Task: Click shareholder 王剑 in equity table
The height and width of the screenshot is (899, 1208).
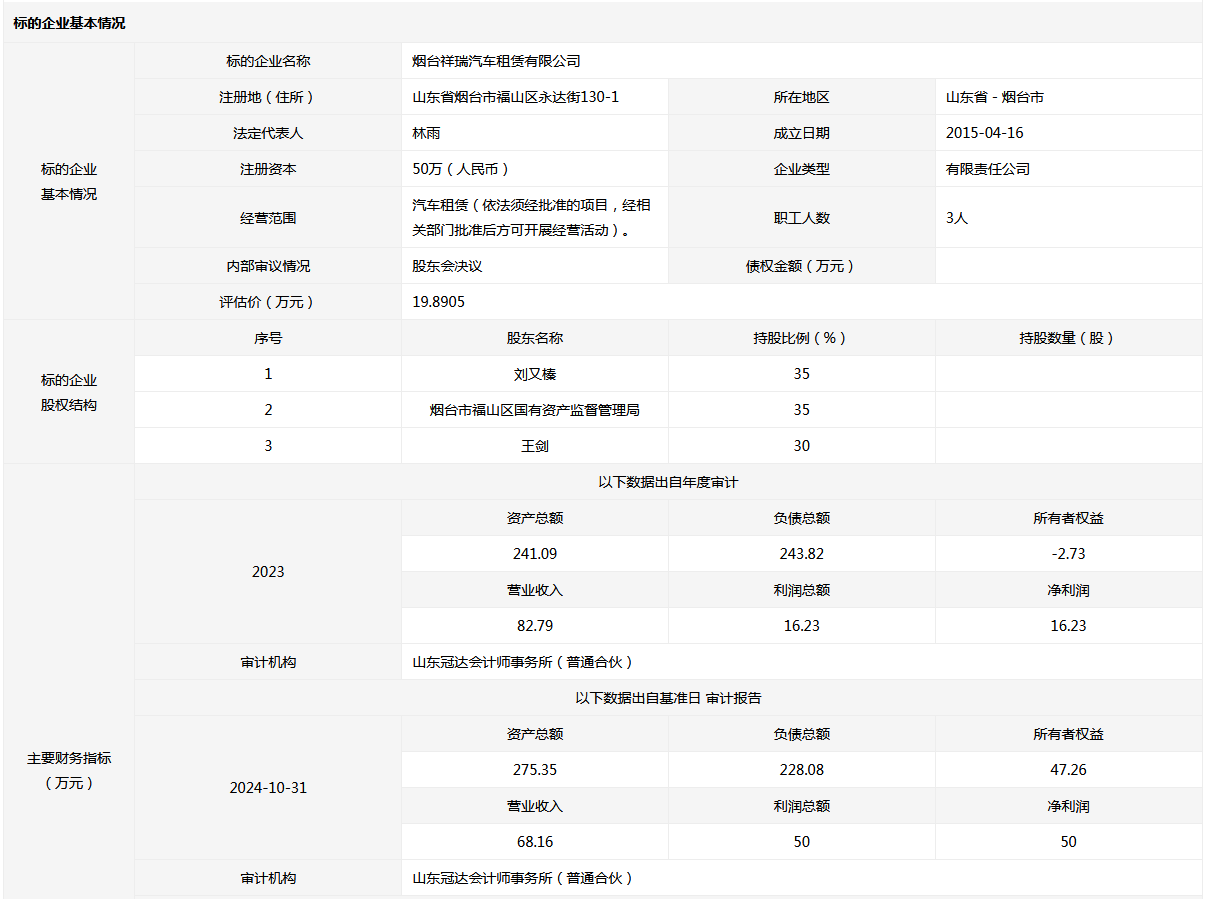Action: click(x=535, y=446)
